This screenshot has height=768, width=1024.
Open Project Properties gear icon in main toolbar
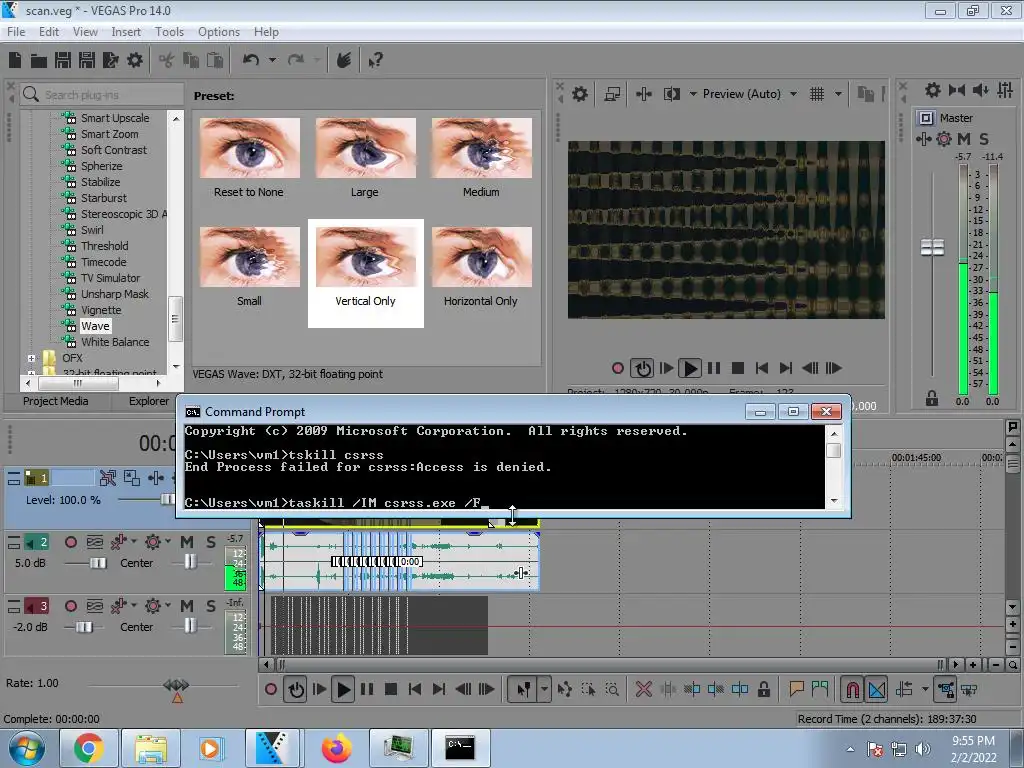click(135, 61)
